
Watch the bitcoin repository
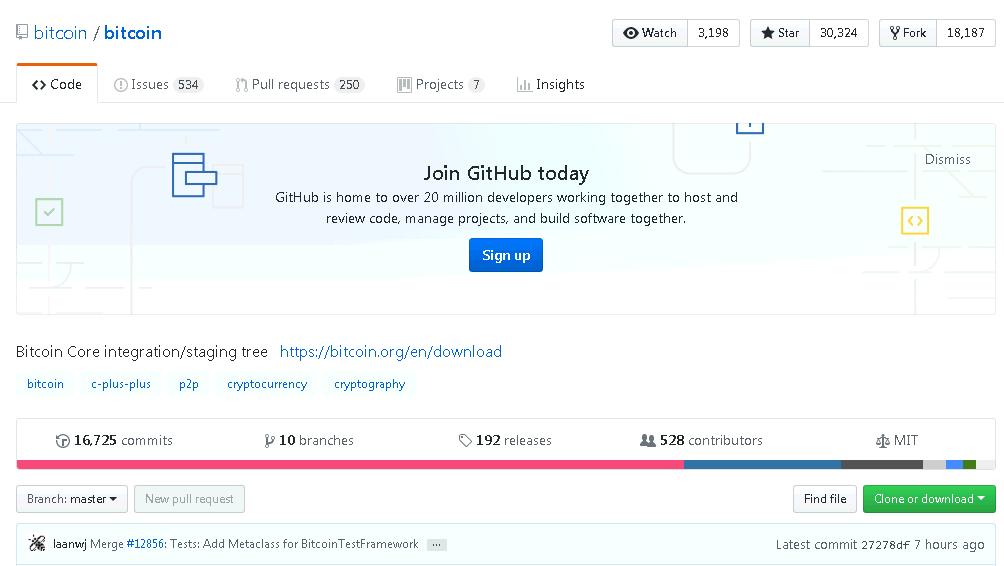[650, 33]
